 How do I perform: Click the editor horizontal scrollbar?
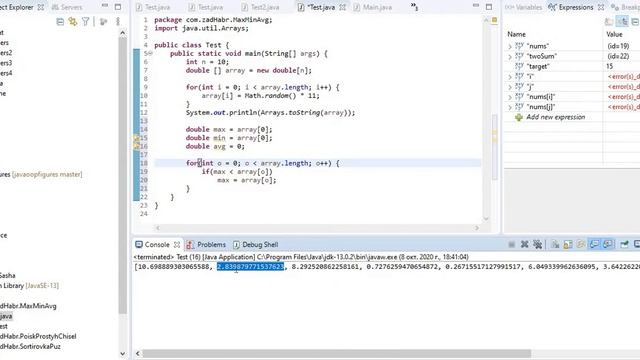[x=317, y=228]
